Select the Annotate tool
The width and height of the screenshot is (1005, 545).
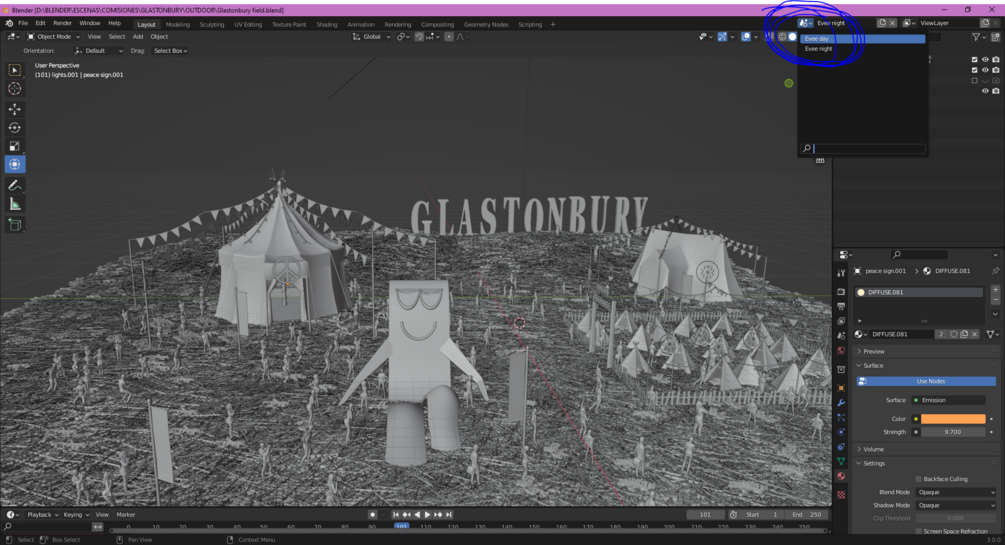[x=15, y=185]
